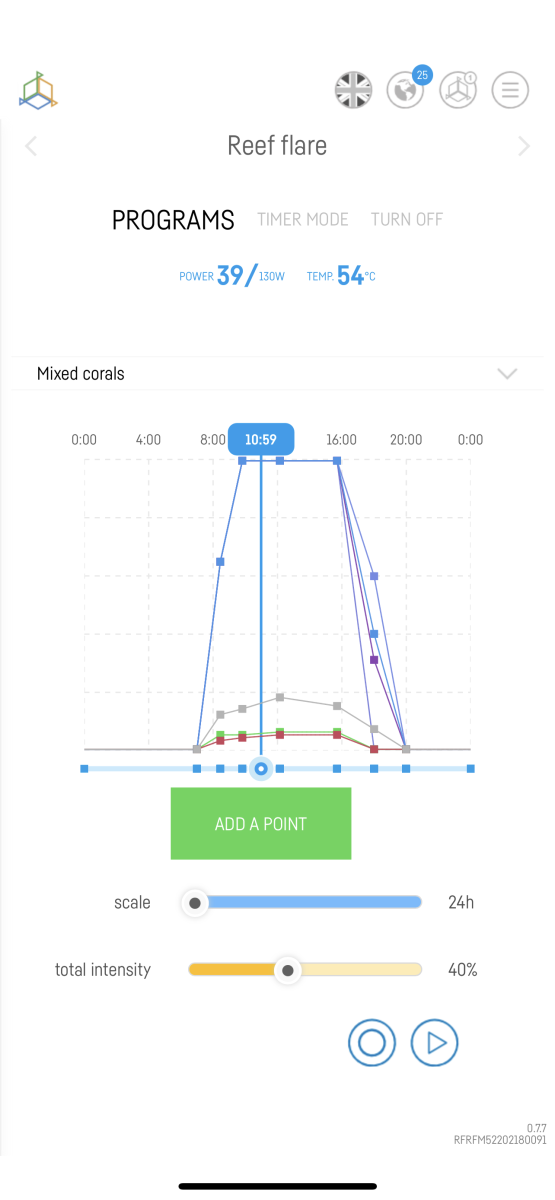The image size is (555, 1200).
Task: Switch to the PROGRAMS mode
Action: (173, 220)
